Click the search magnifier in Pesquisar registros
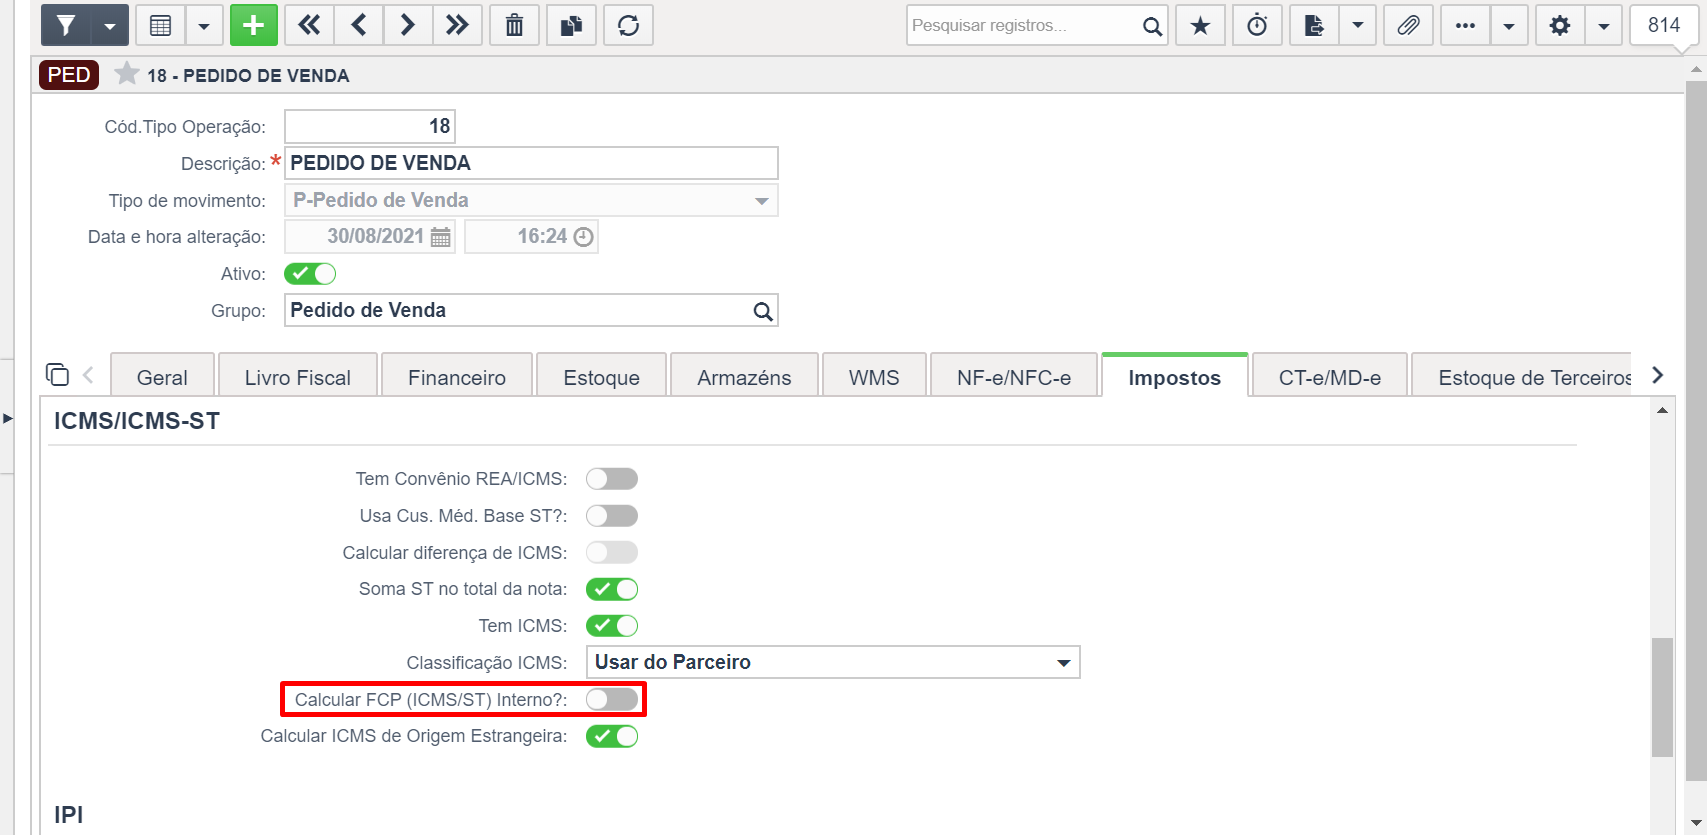This screenshot has height=835, width=1707. click(x=1152, y=26)
